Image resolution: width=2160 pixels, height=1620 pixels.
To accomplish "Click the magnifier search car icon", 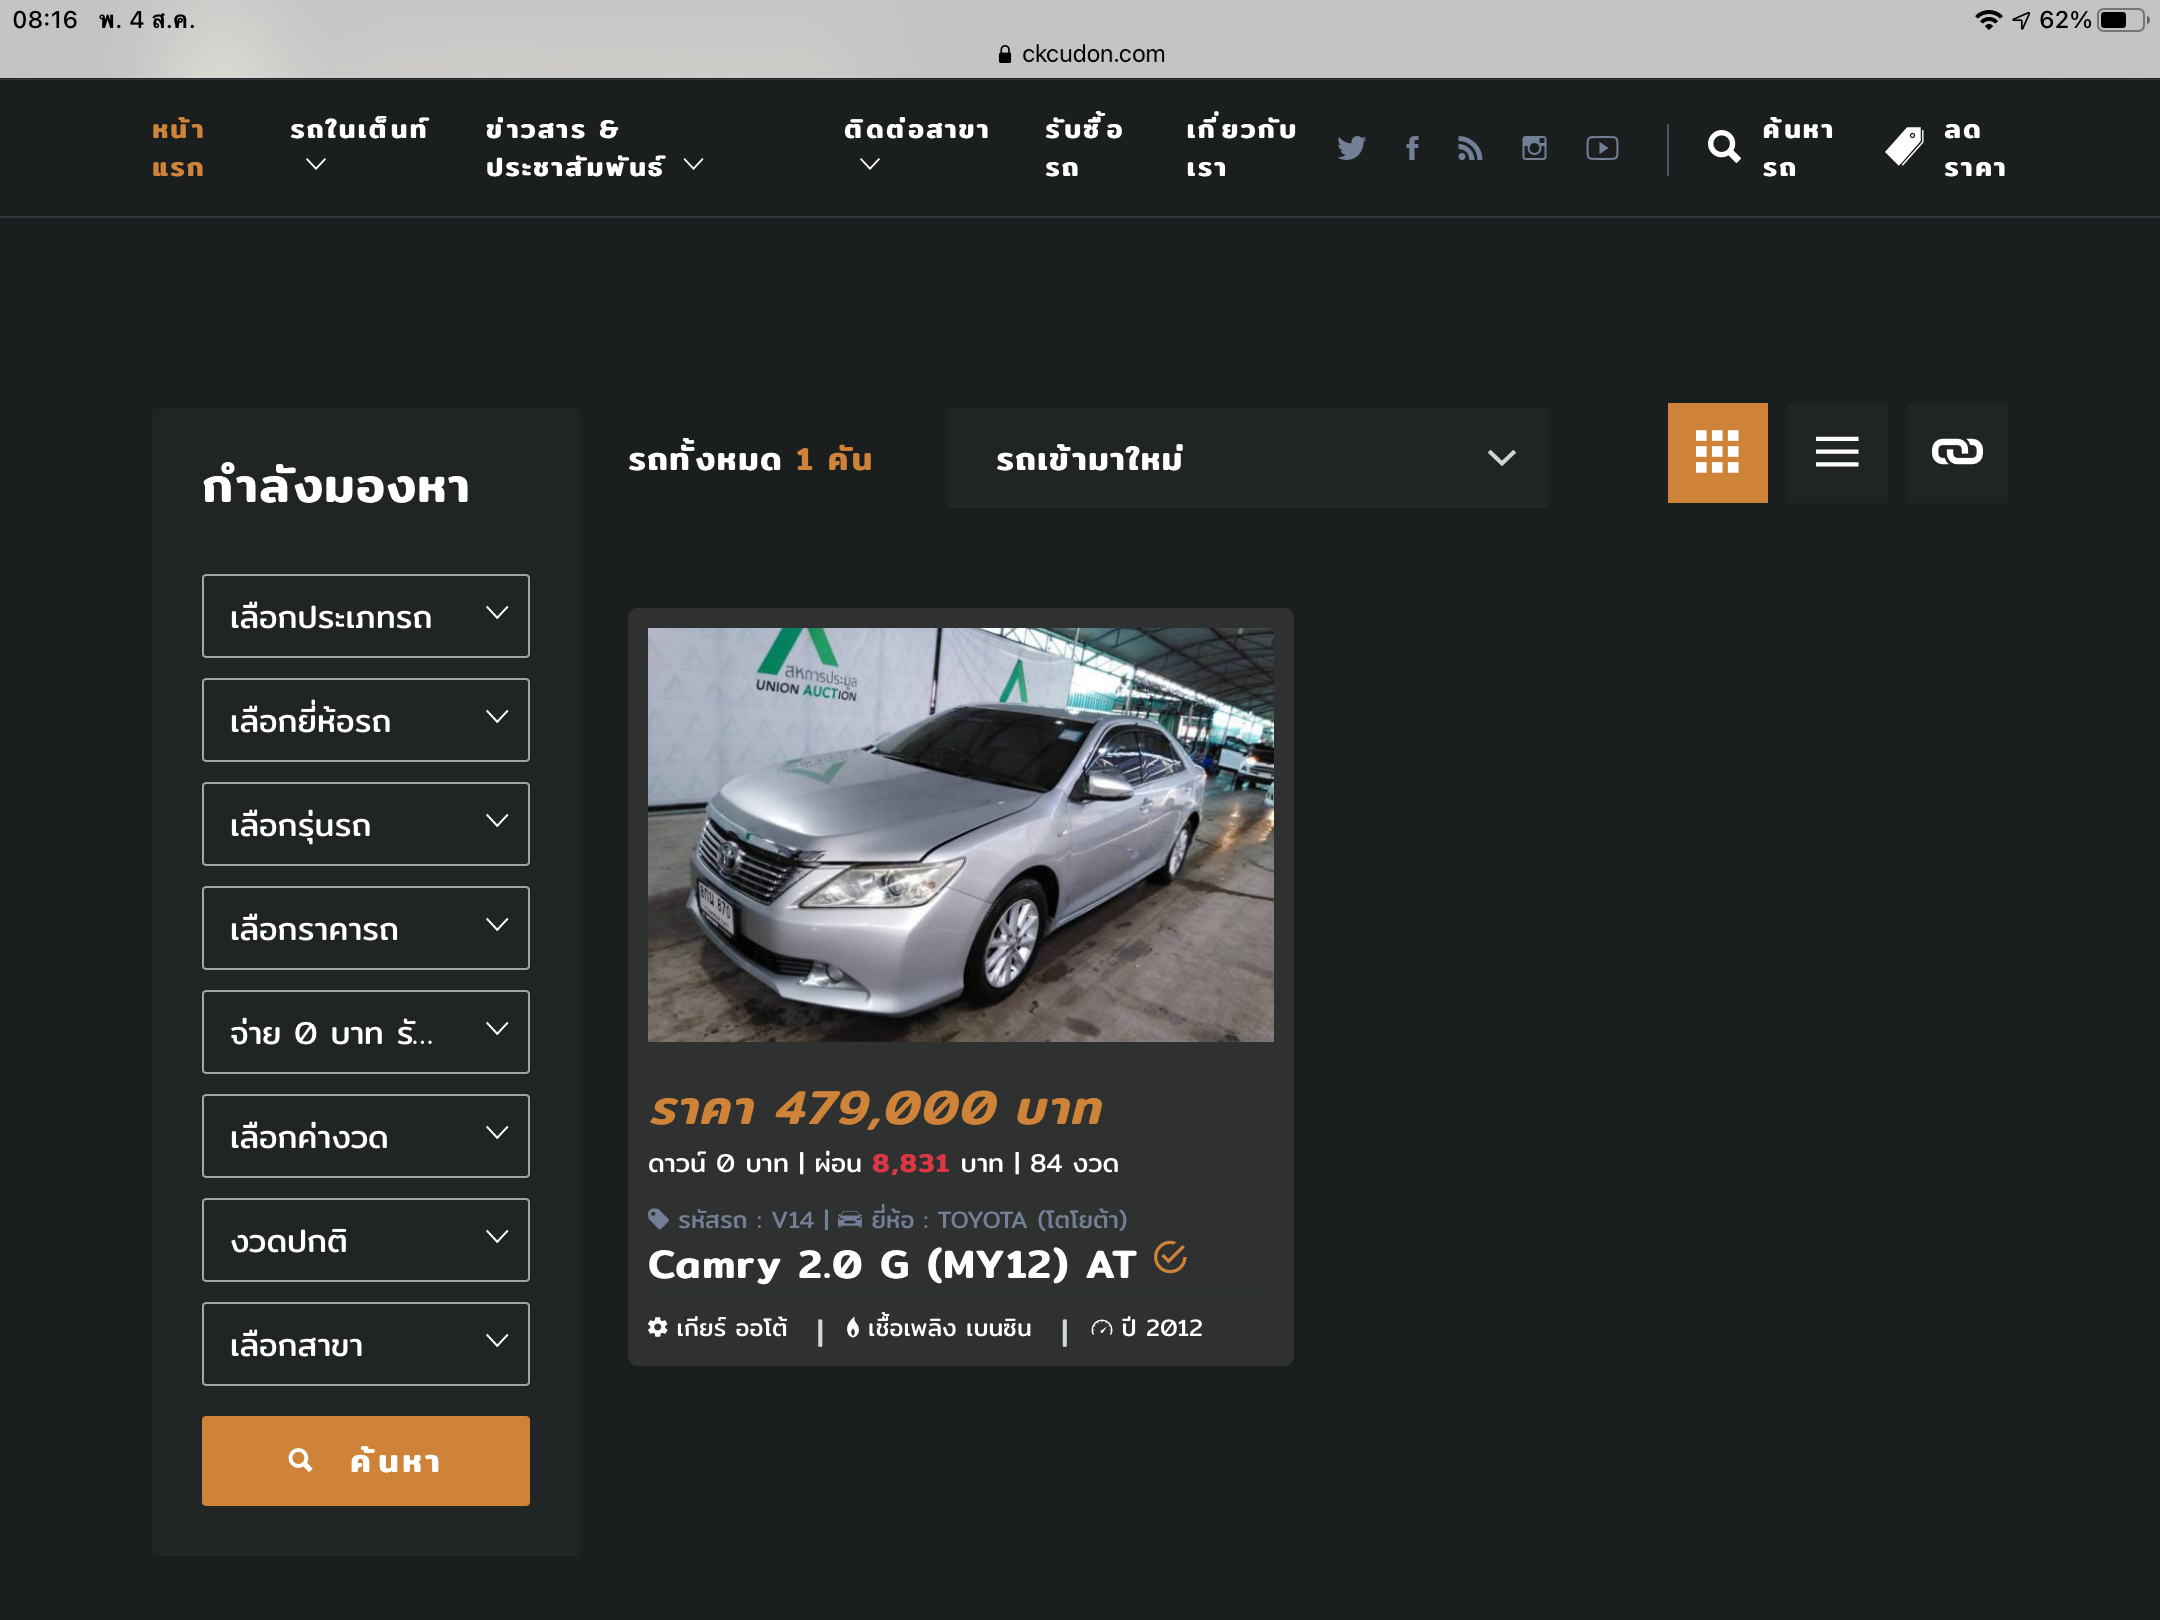I will click(1724, 148).
